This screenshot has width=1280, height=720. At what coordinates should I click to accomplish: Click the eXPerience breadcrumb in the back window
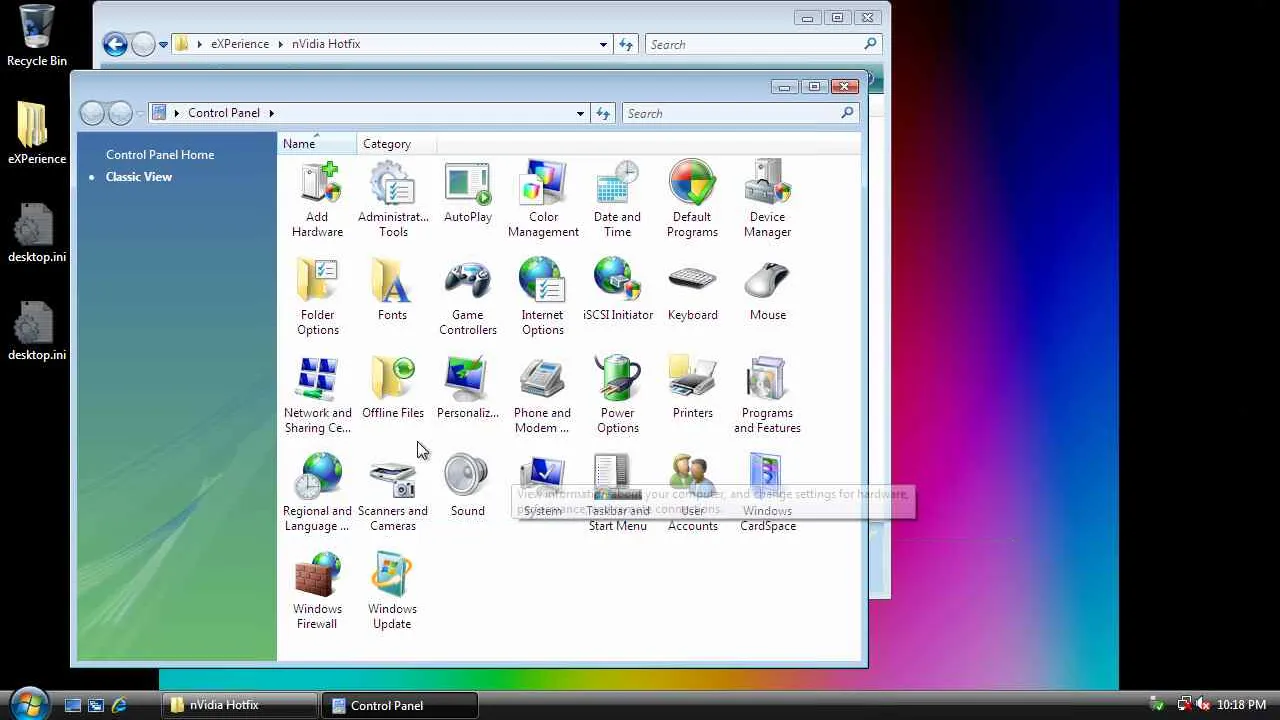tap(240, 44)
